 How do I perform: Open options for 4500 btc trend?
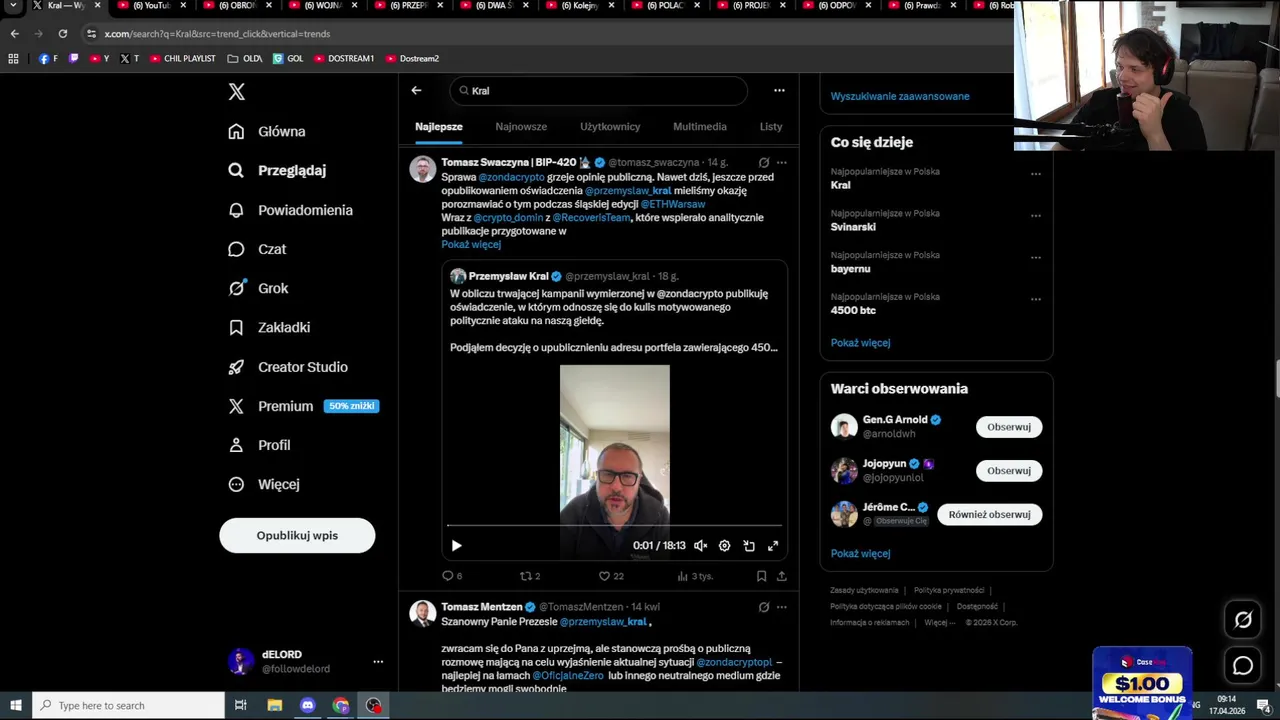[x=1036, y=300]
